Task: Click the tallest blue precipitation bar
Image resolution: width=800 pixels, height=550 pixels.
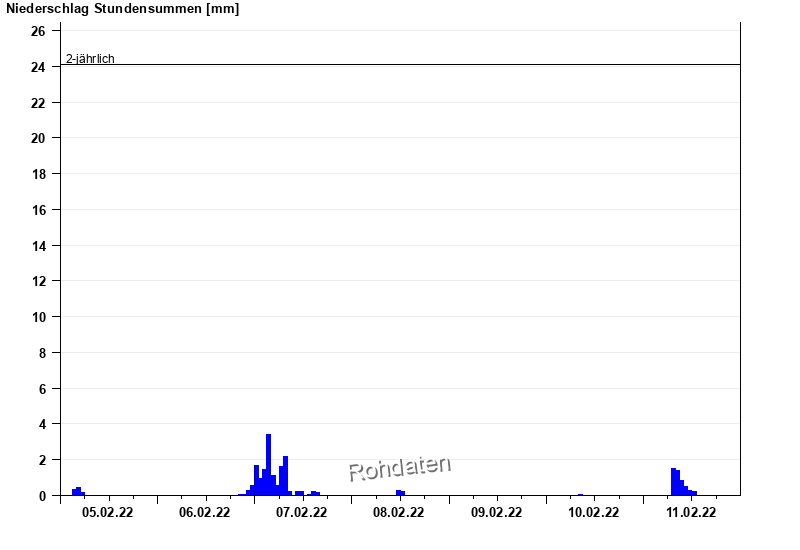Action: (268, 466)
